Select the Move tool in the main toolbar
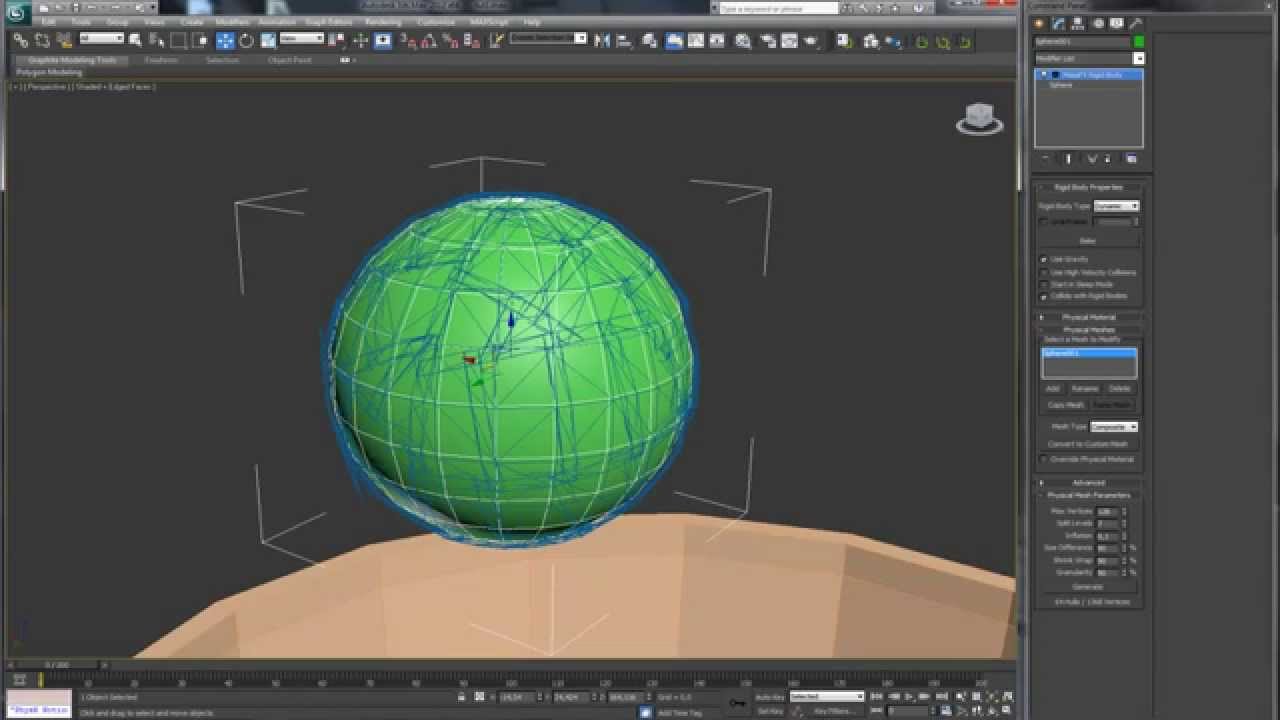 (225, 40)
